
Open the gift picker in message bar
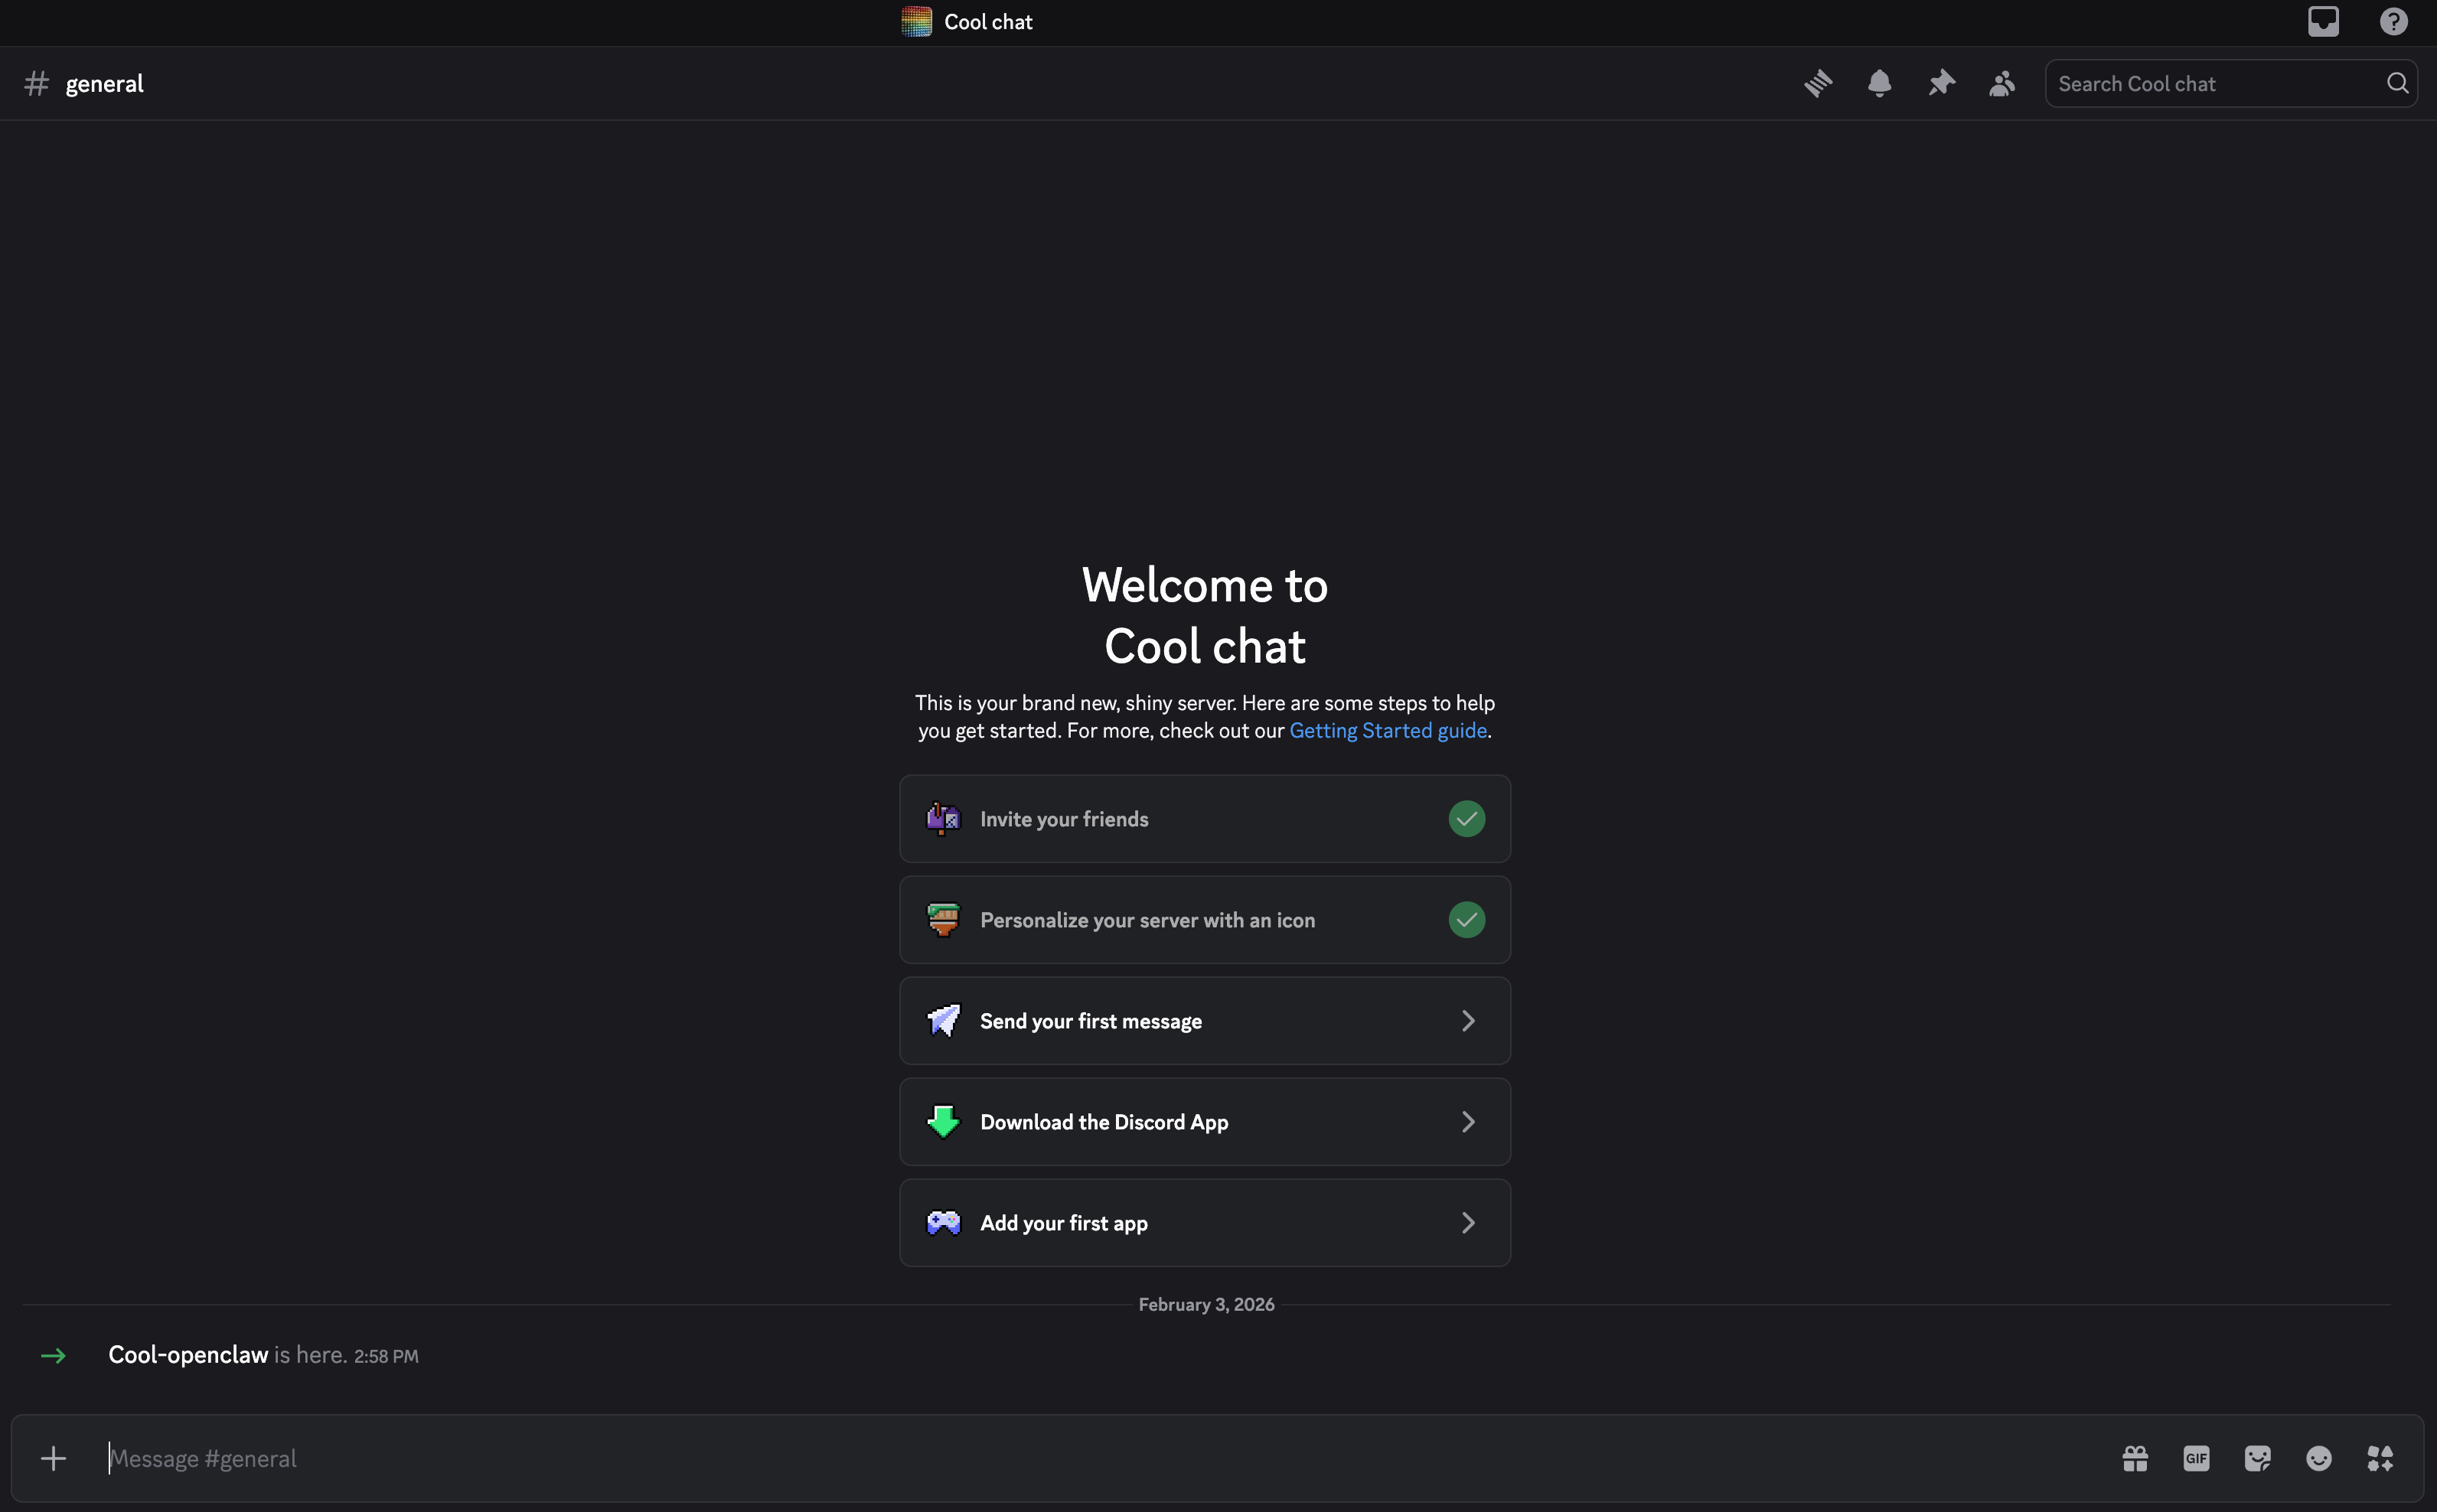(2135, 1458)
